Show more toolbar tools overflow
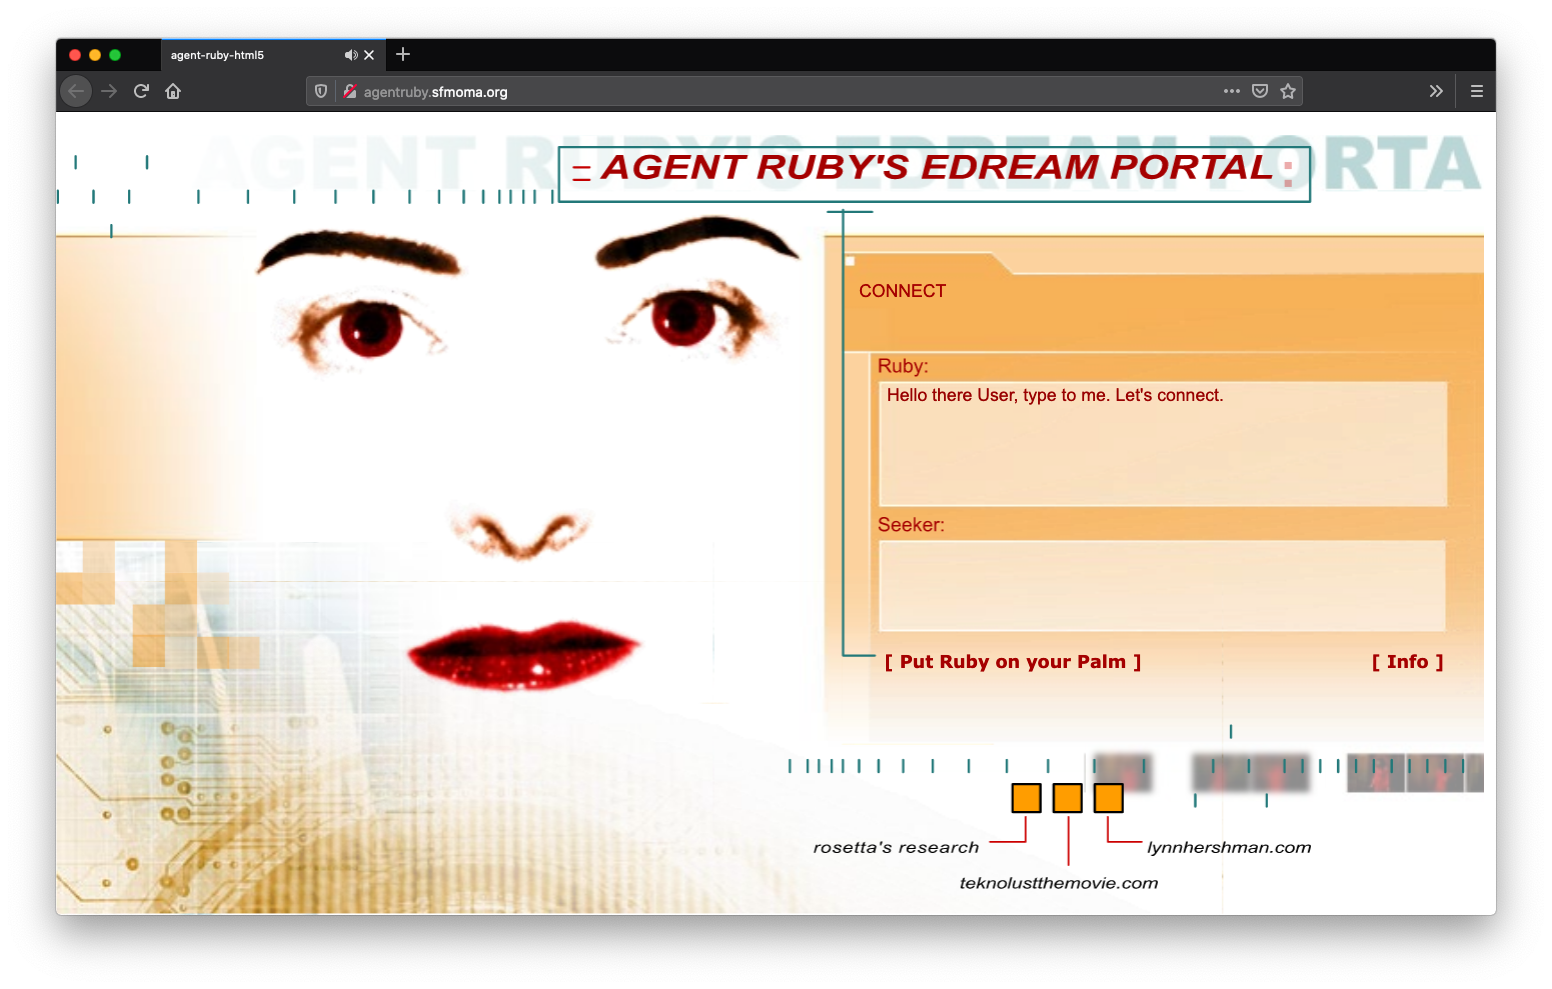This screenshot has height=989, width=1552. pos(1436,91)
